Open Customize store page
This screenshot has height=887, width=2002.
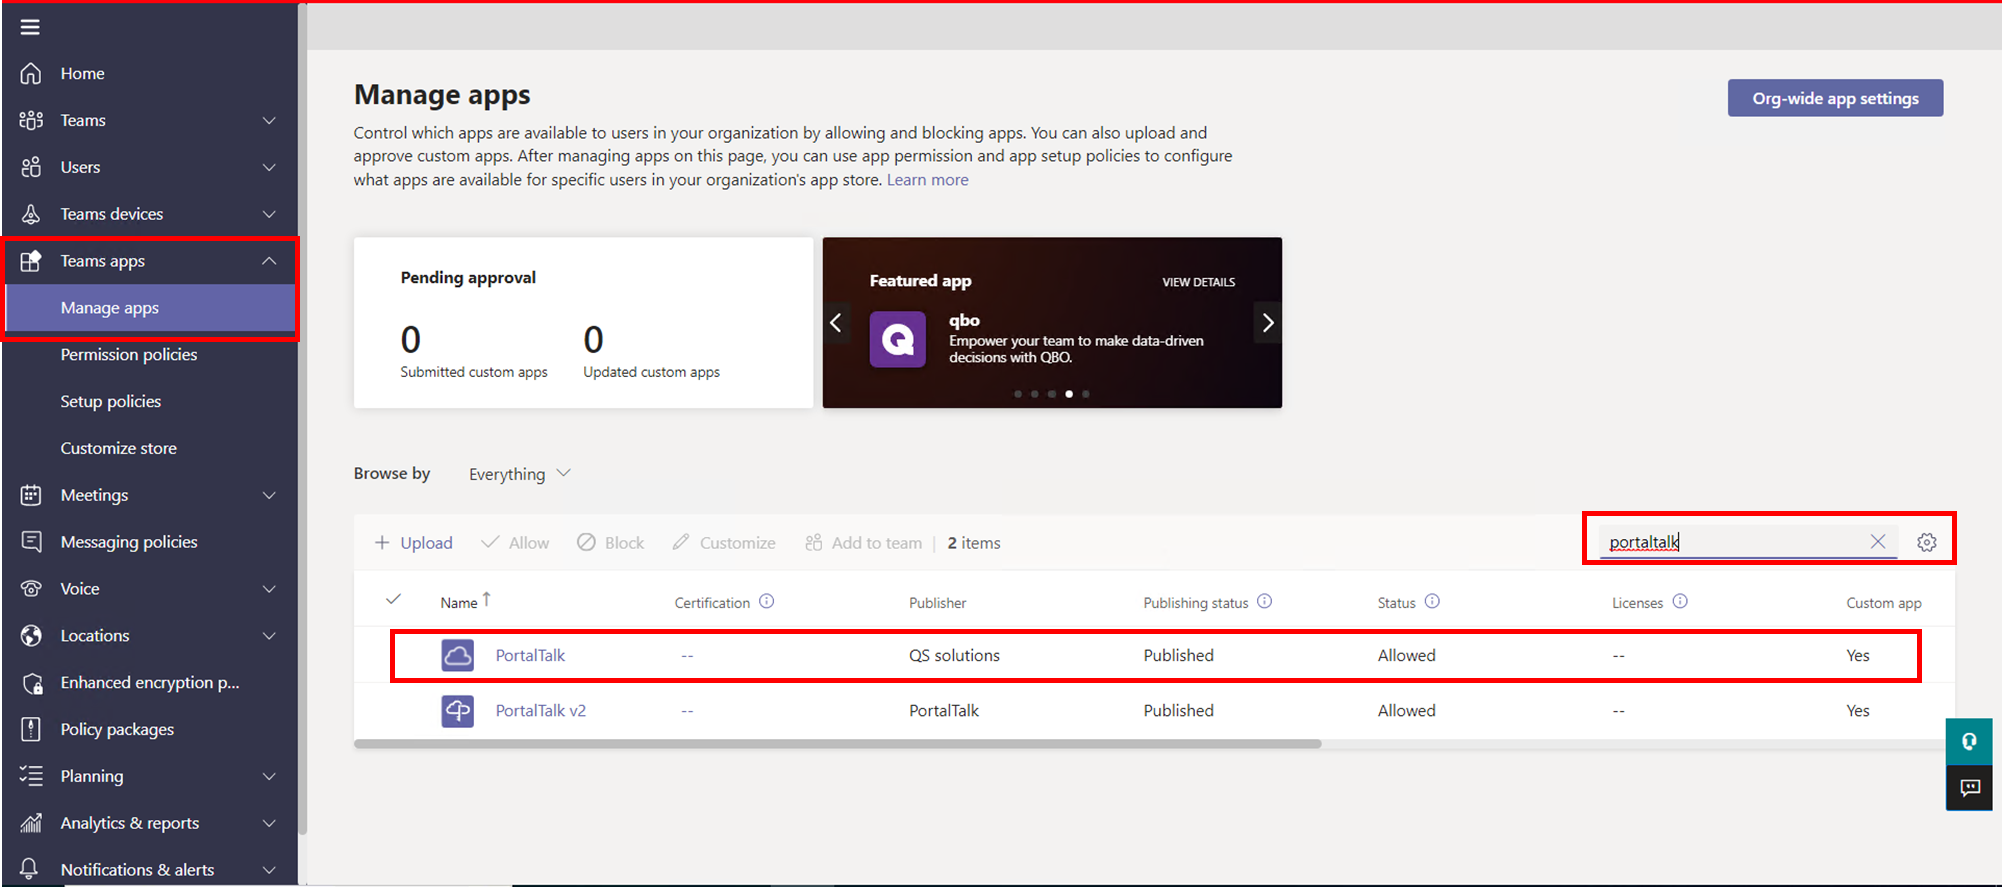click(119, 448)
